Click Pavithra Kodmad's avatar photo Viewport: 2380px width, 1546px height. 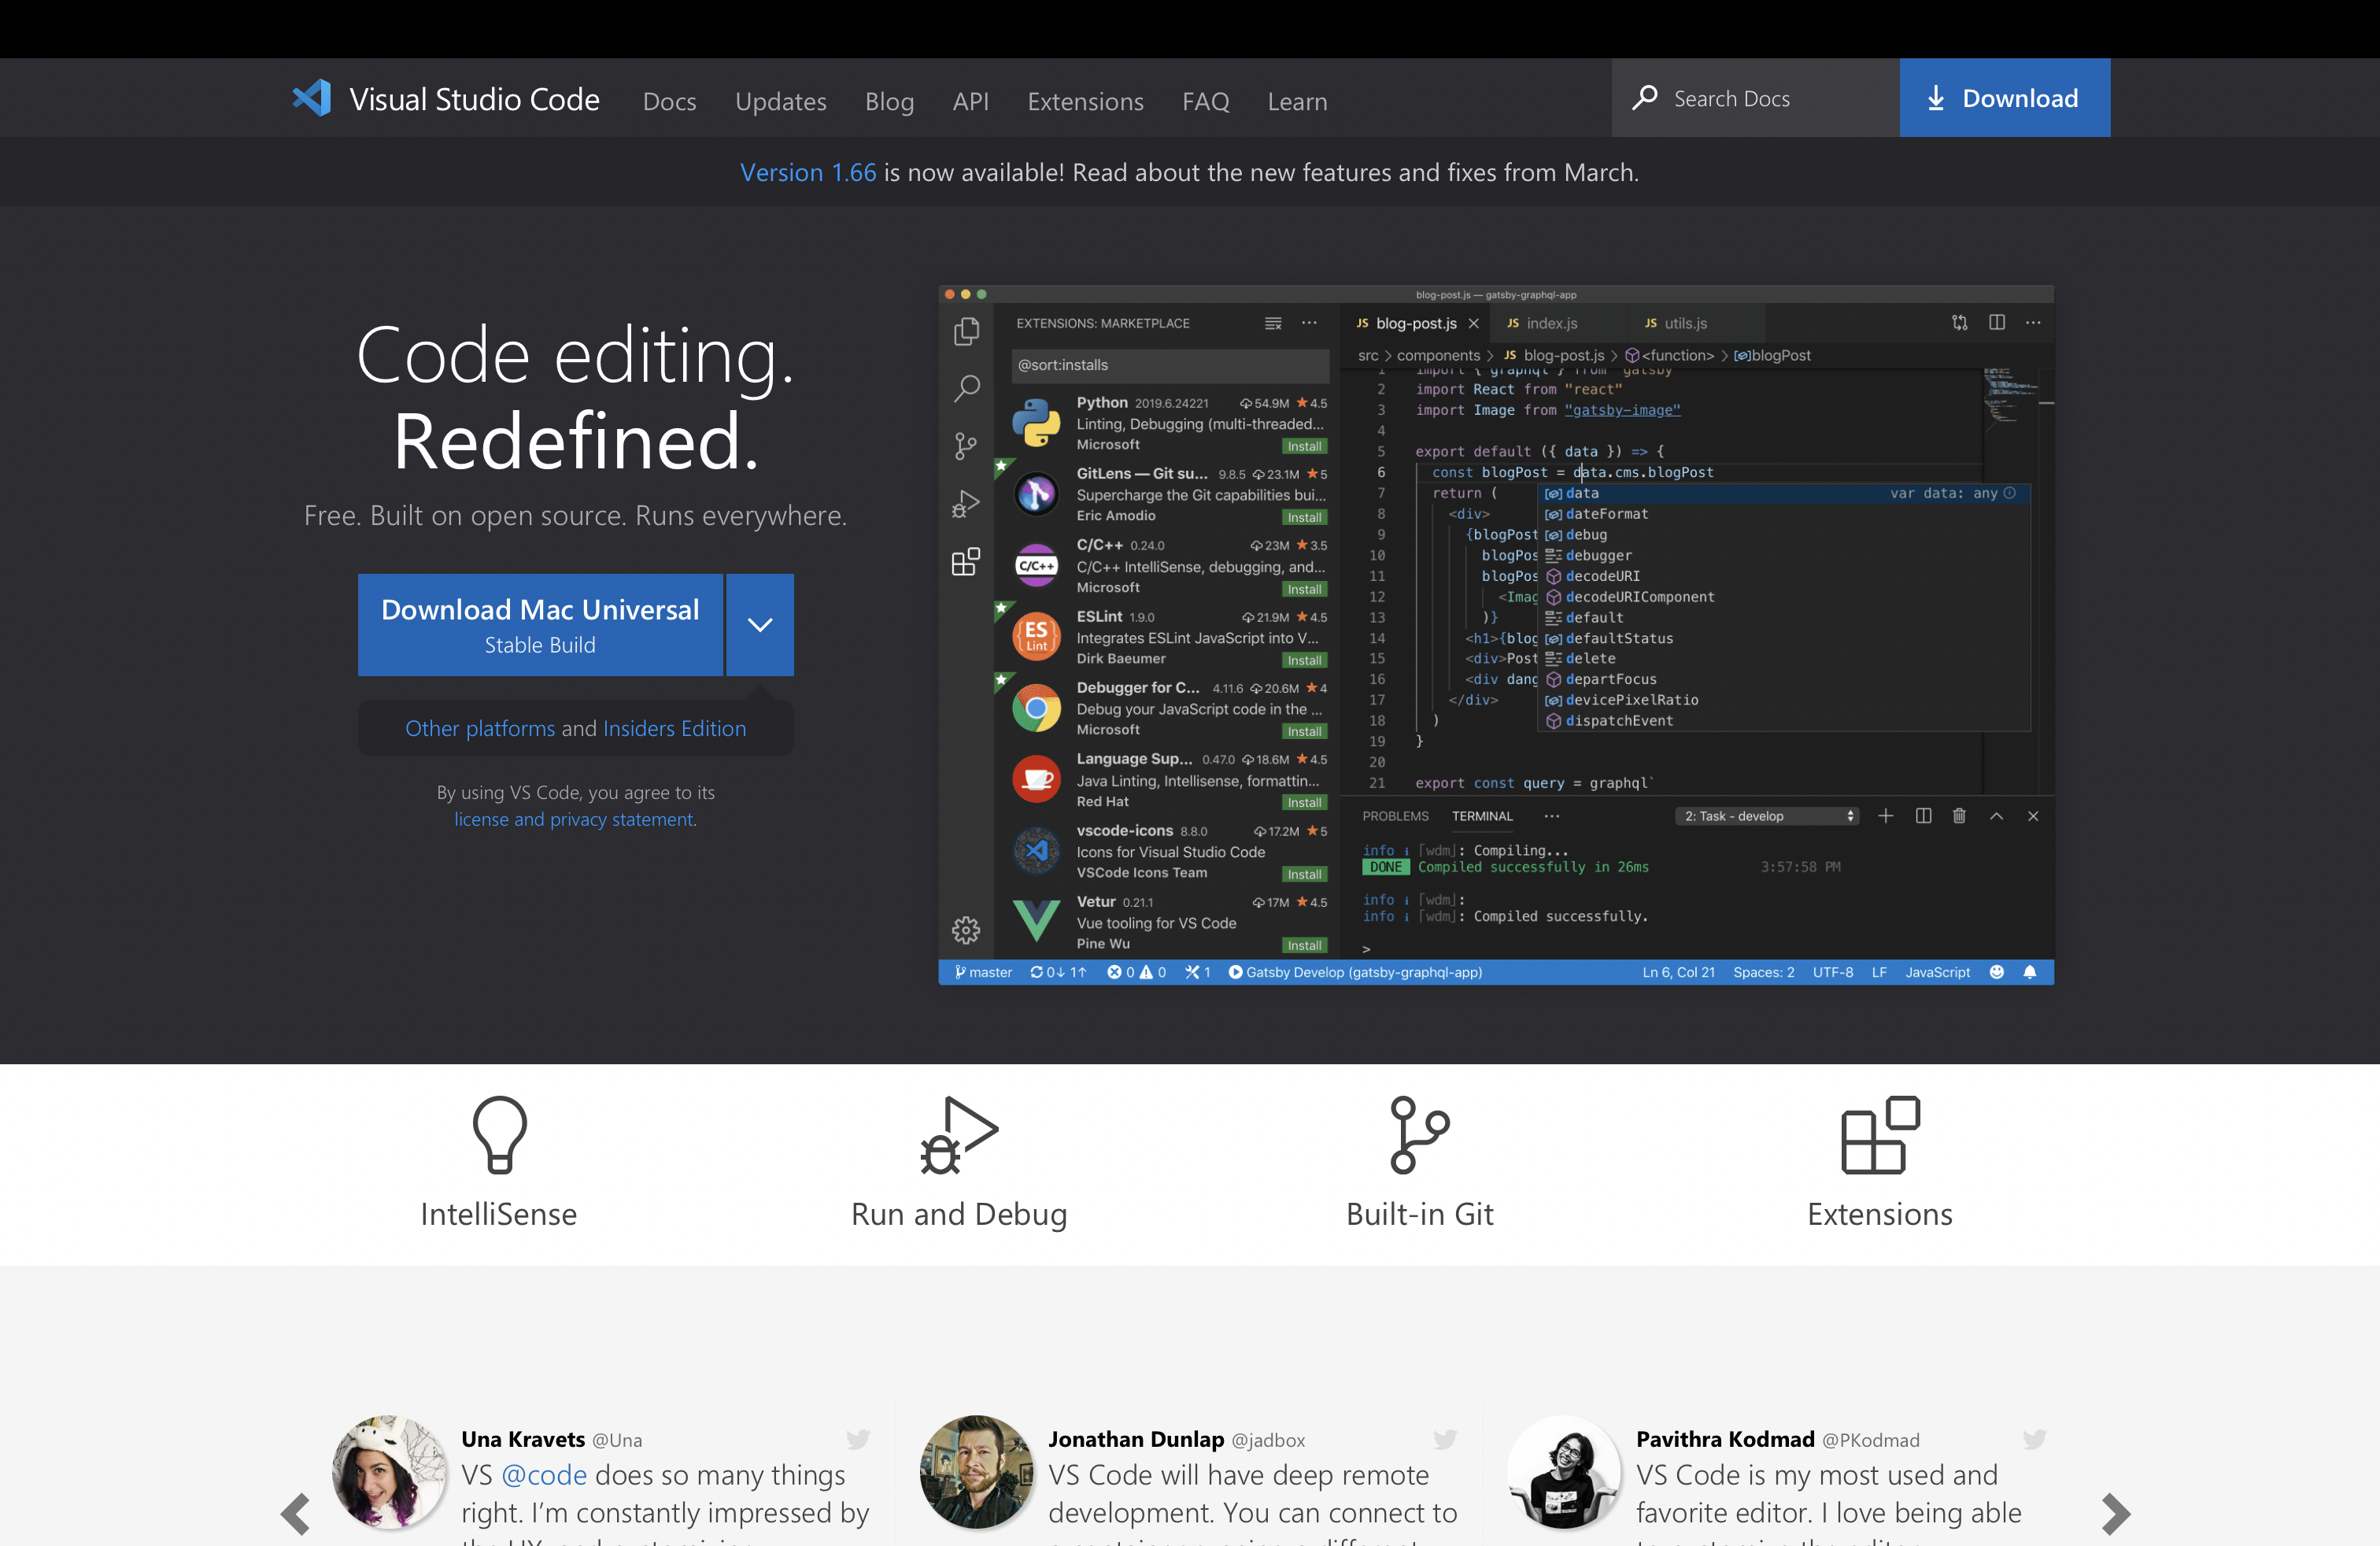[1564, 1472]
